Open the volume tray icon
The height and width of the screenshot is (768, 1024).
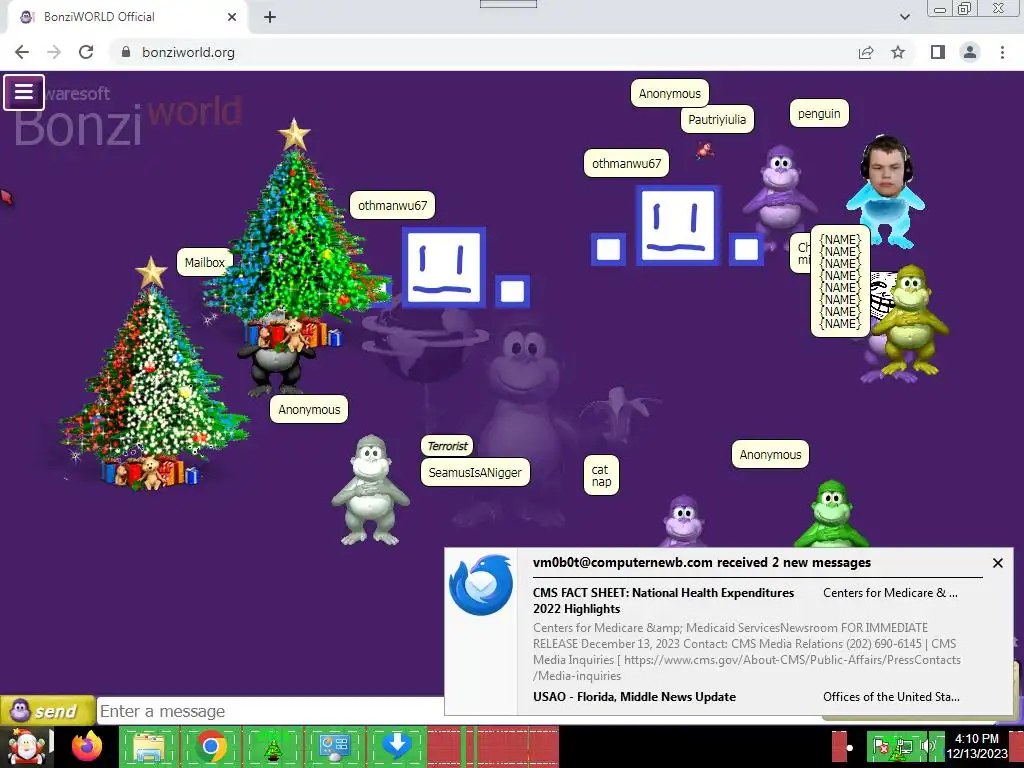click(x=926, y=746)
